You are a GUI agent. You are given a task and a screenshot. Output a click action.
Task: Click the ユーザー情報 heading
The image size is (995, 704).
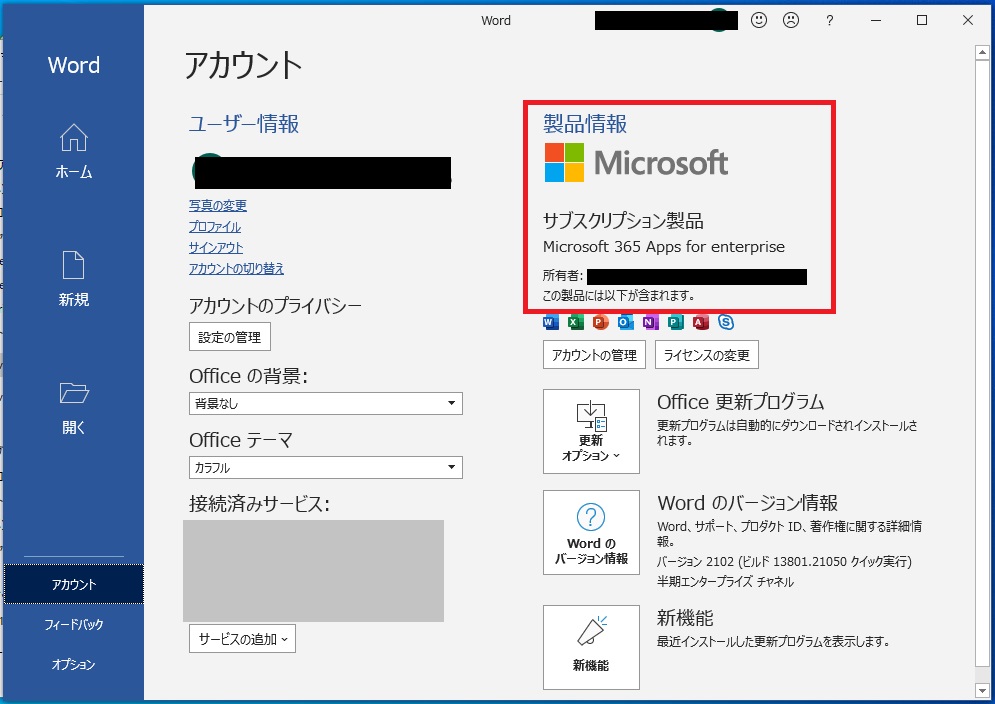tap(244, 123)
